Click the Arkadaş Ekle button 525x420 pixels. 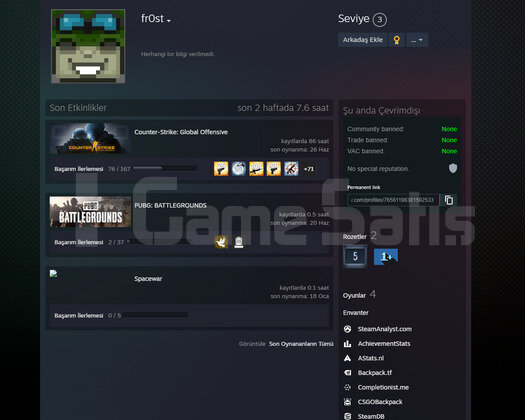tap(363, 40)
